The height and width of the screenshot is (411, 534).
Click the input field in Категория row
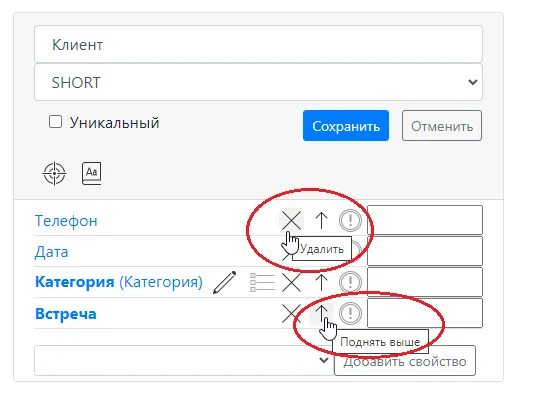pos(425,282)
